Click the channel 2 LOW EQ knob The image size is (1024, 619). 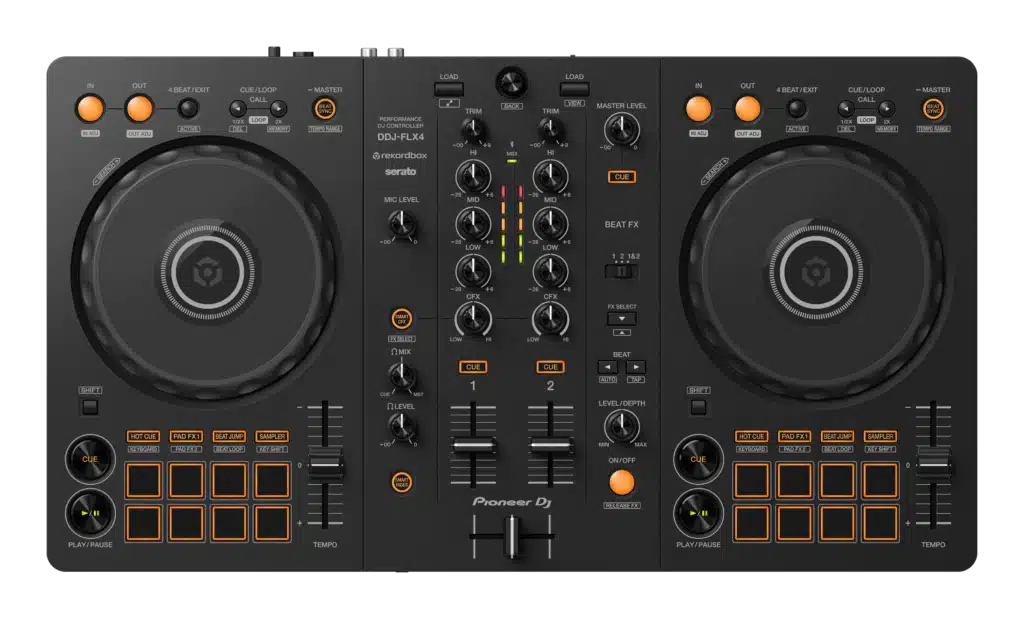click(x=551, y=271)
